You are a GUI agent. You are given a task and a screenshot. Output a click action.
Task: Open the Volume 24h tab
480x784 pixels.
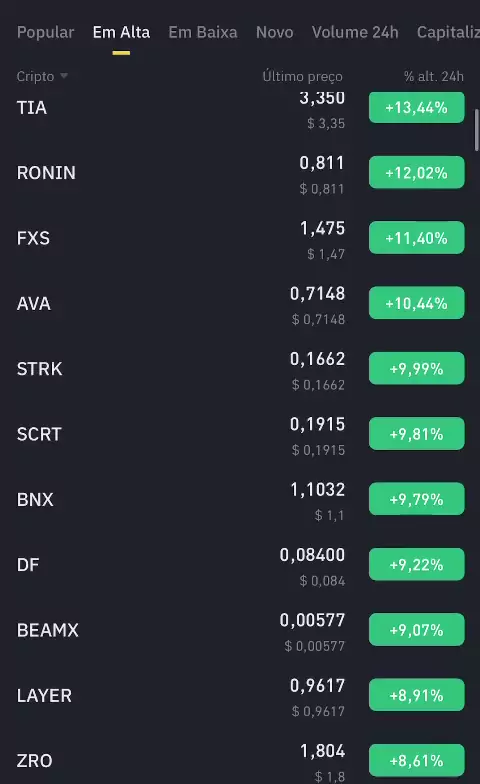click(355, 32)
